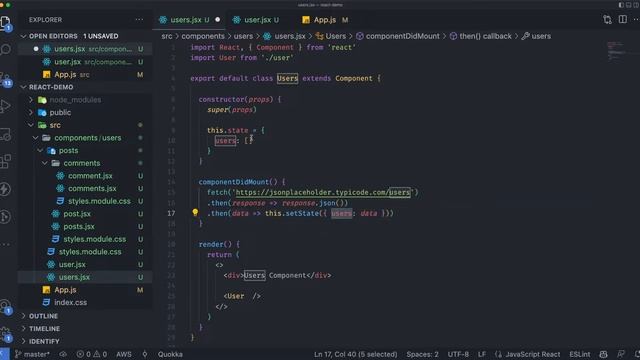The image size is (640, 360).
Task: Open Run and Debug view
Action: pyautogui.click(x=6, y=106)
